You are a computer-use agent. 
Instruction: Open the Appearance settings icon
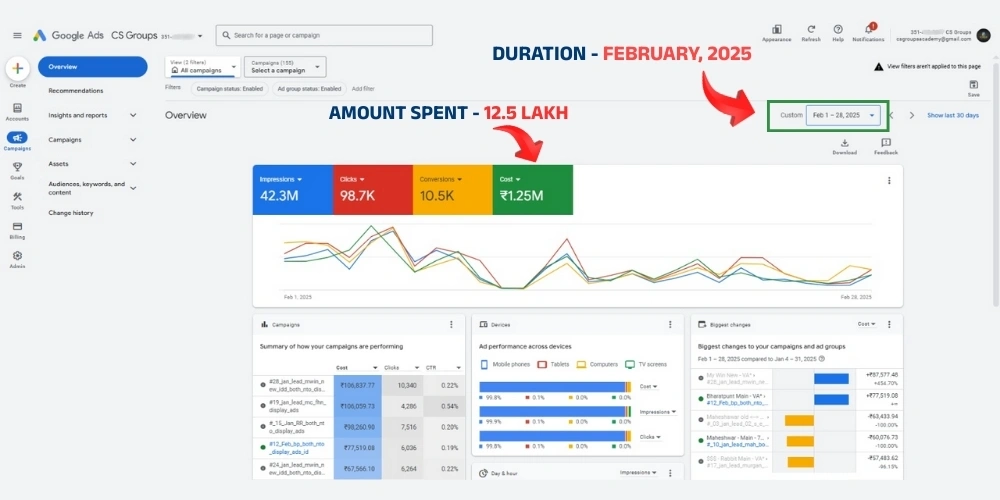point(776,30)
